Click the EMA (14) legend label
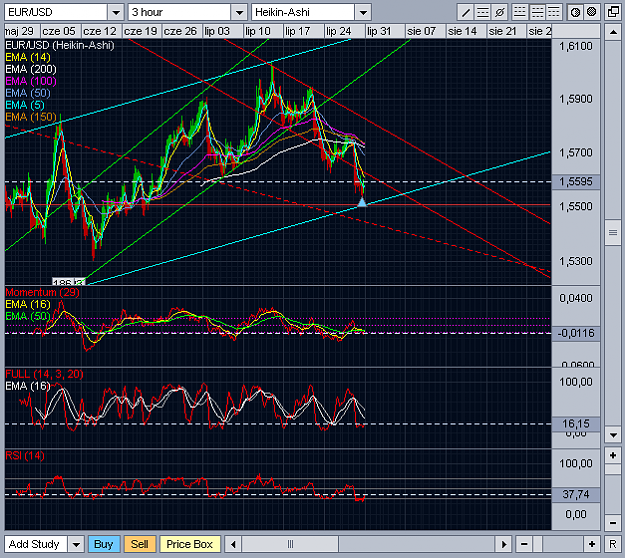Viewport: 625px width, 558px height. tap(28, 57)
